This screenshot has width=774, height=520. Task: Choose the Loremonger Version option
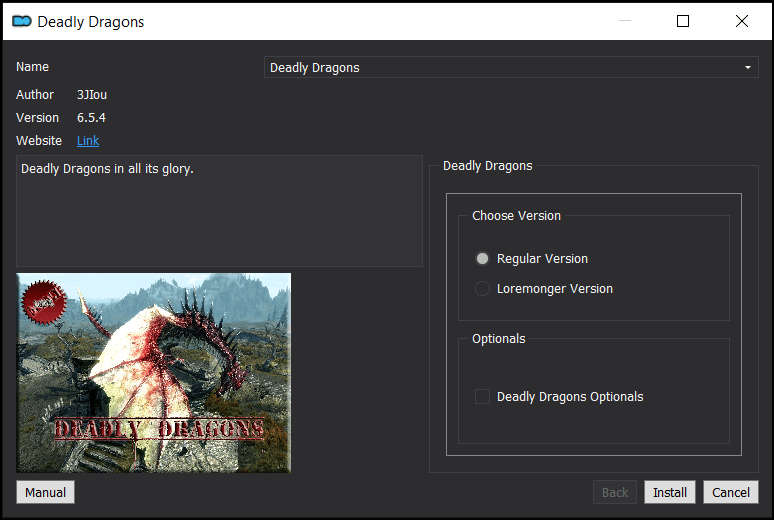483,289
